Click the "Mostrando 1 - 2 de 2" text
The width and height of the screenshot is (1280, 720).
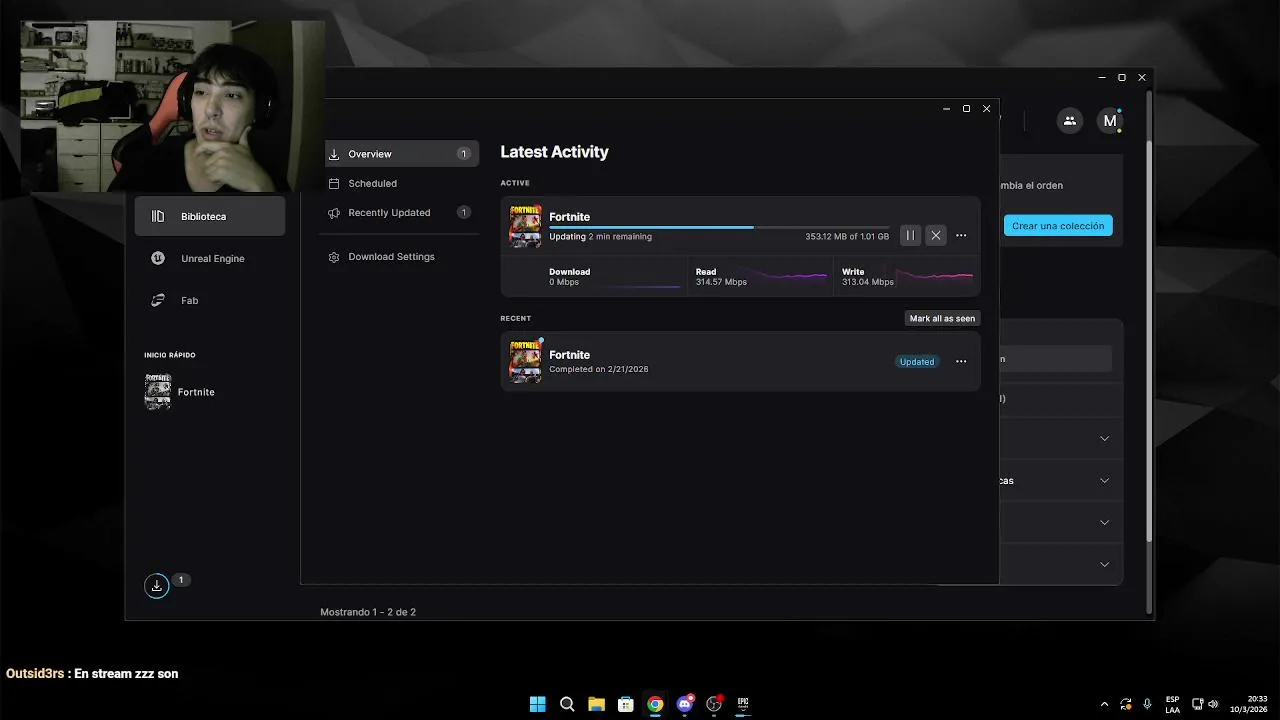point(368,612)
